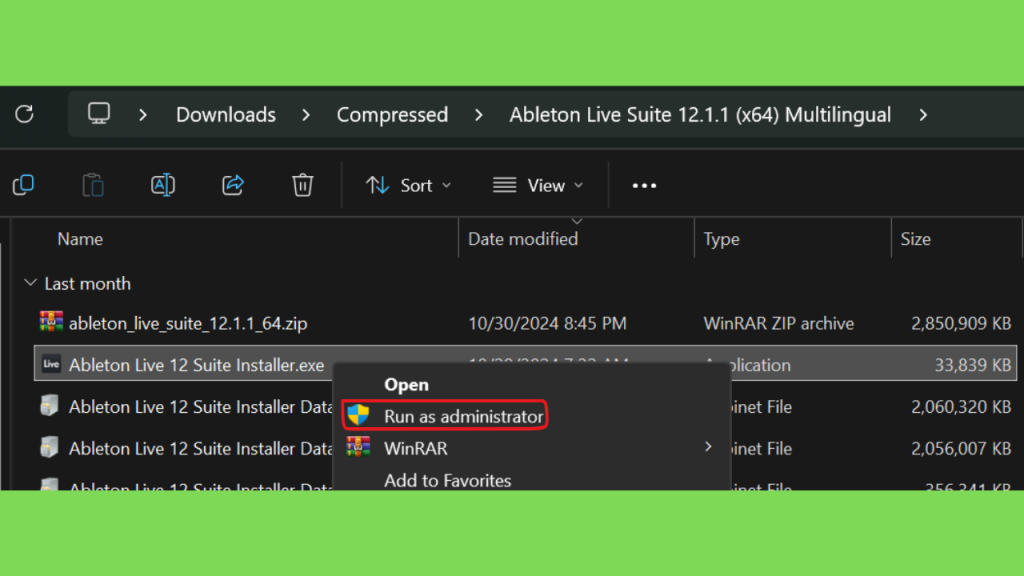This screenshot has width=1024, height=576.
Task: Click WinRAR ZIP archive type cell
Action: coord(778,323)
